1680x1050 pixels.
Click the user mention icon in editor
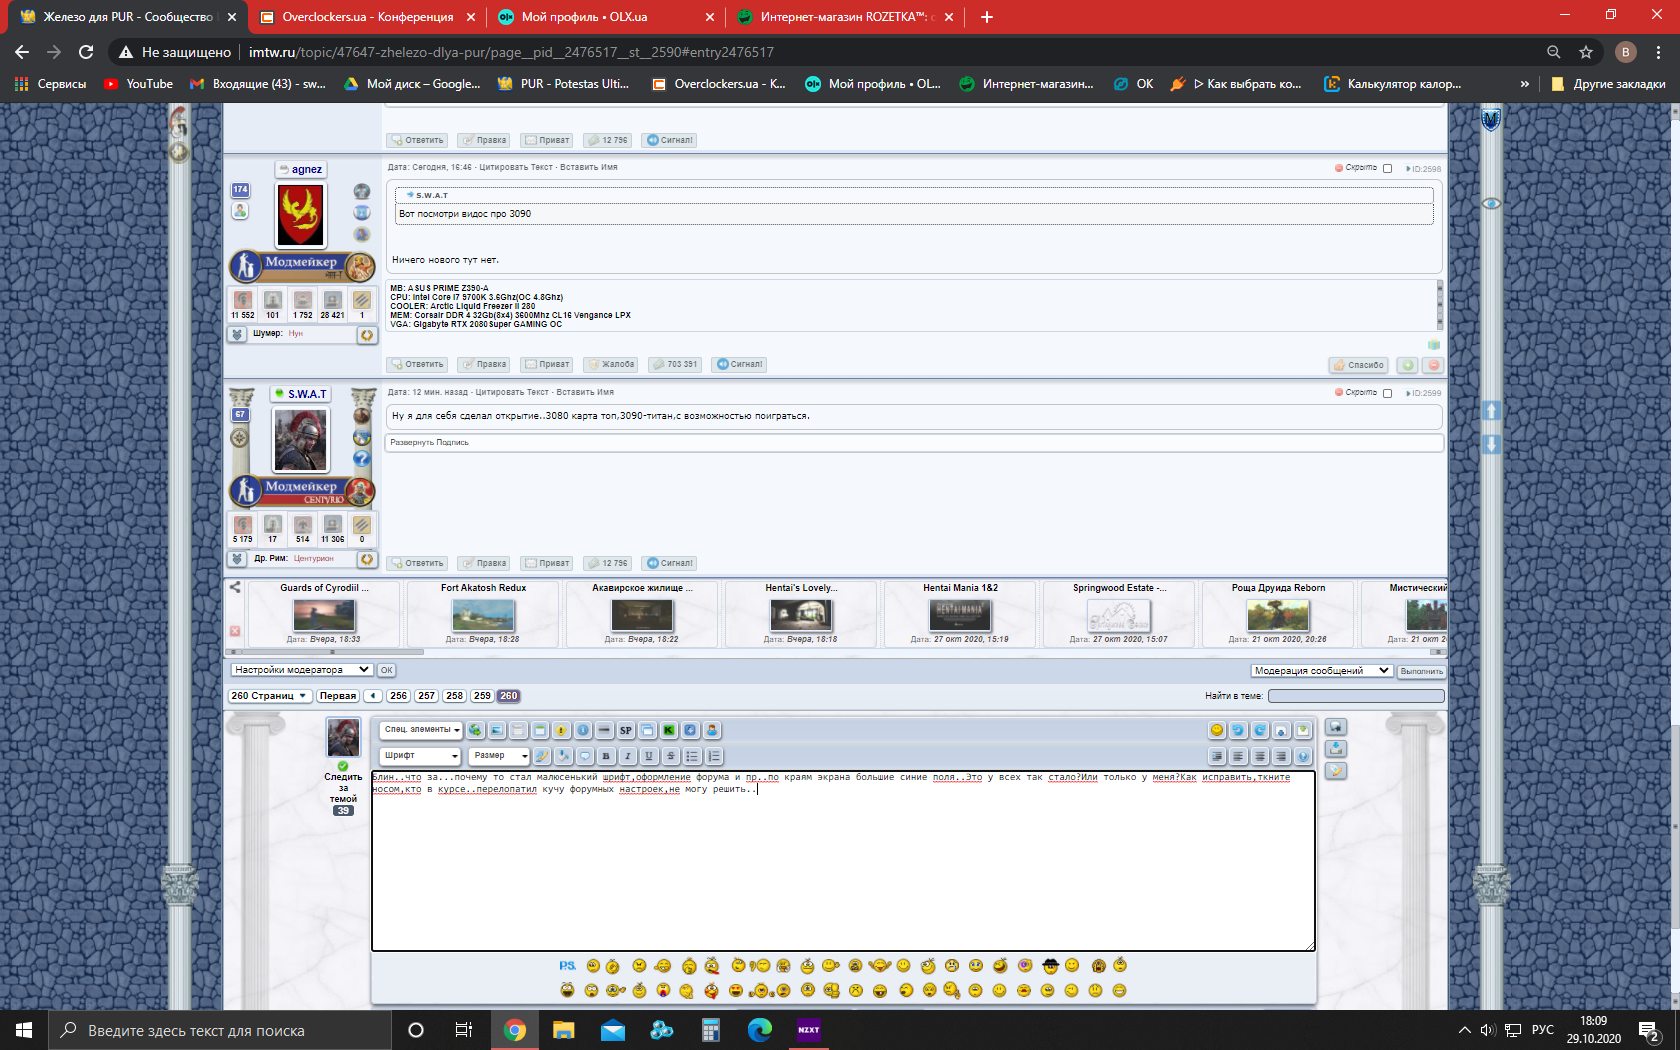(x=712, y=730)
